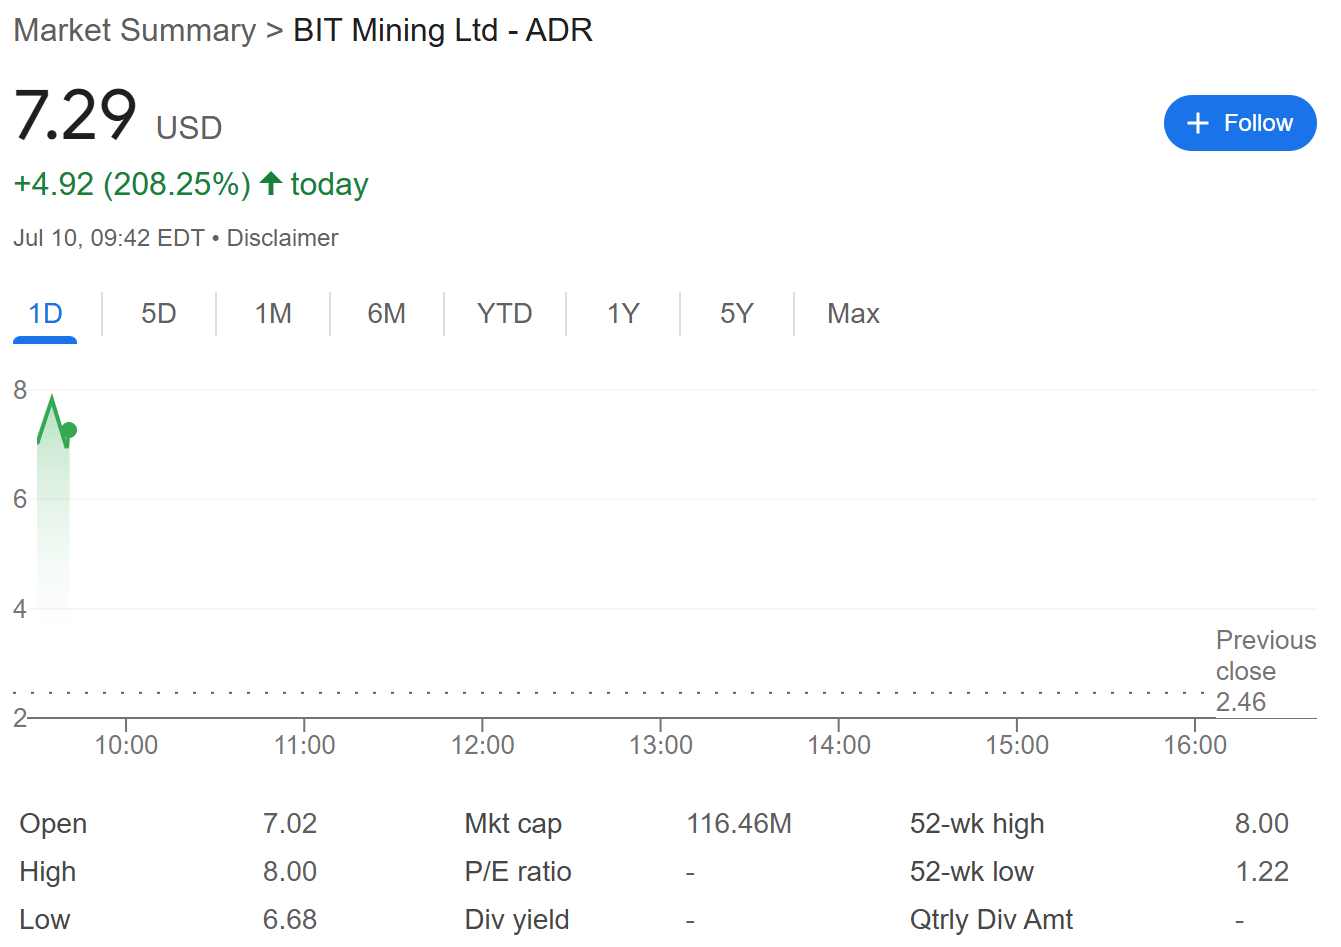Click the 13:00 time axis label
This screenshot has width=1341, height=947.
[x=661, y=745]
